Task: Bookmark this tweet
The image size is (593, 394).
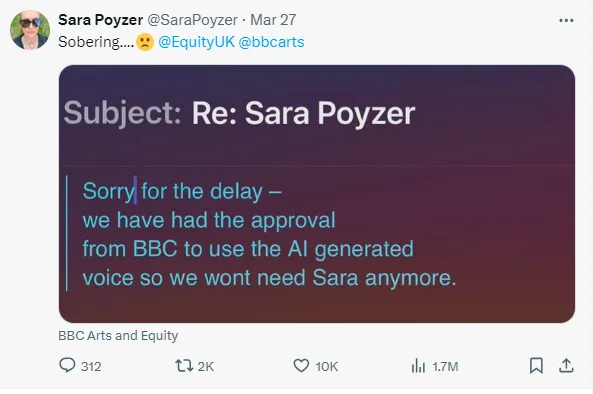Action: tap(536, 366)
